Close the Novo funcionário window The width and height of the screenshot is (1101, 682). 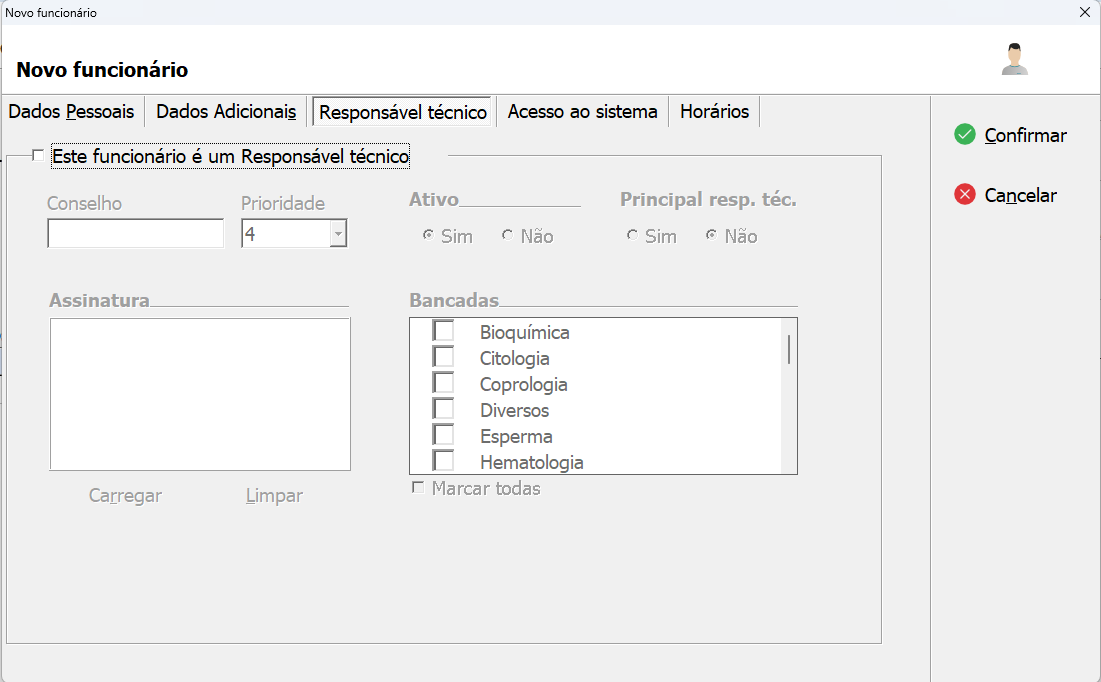click(x=1084, y=13)
